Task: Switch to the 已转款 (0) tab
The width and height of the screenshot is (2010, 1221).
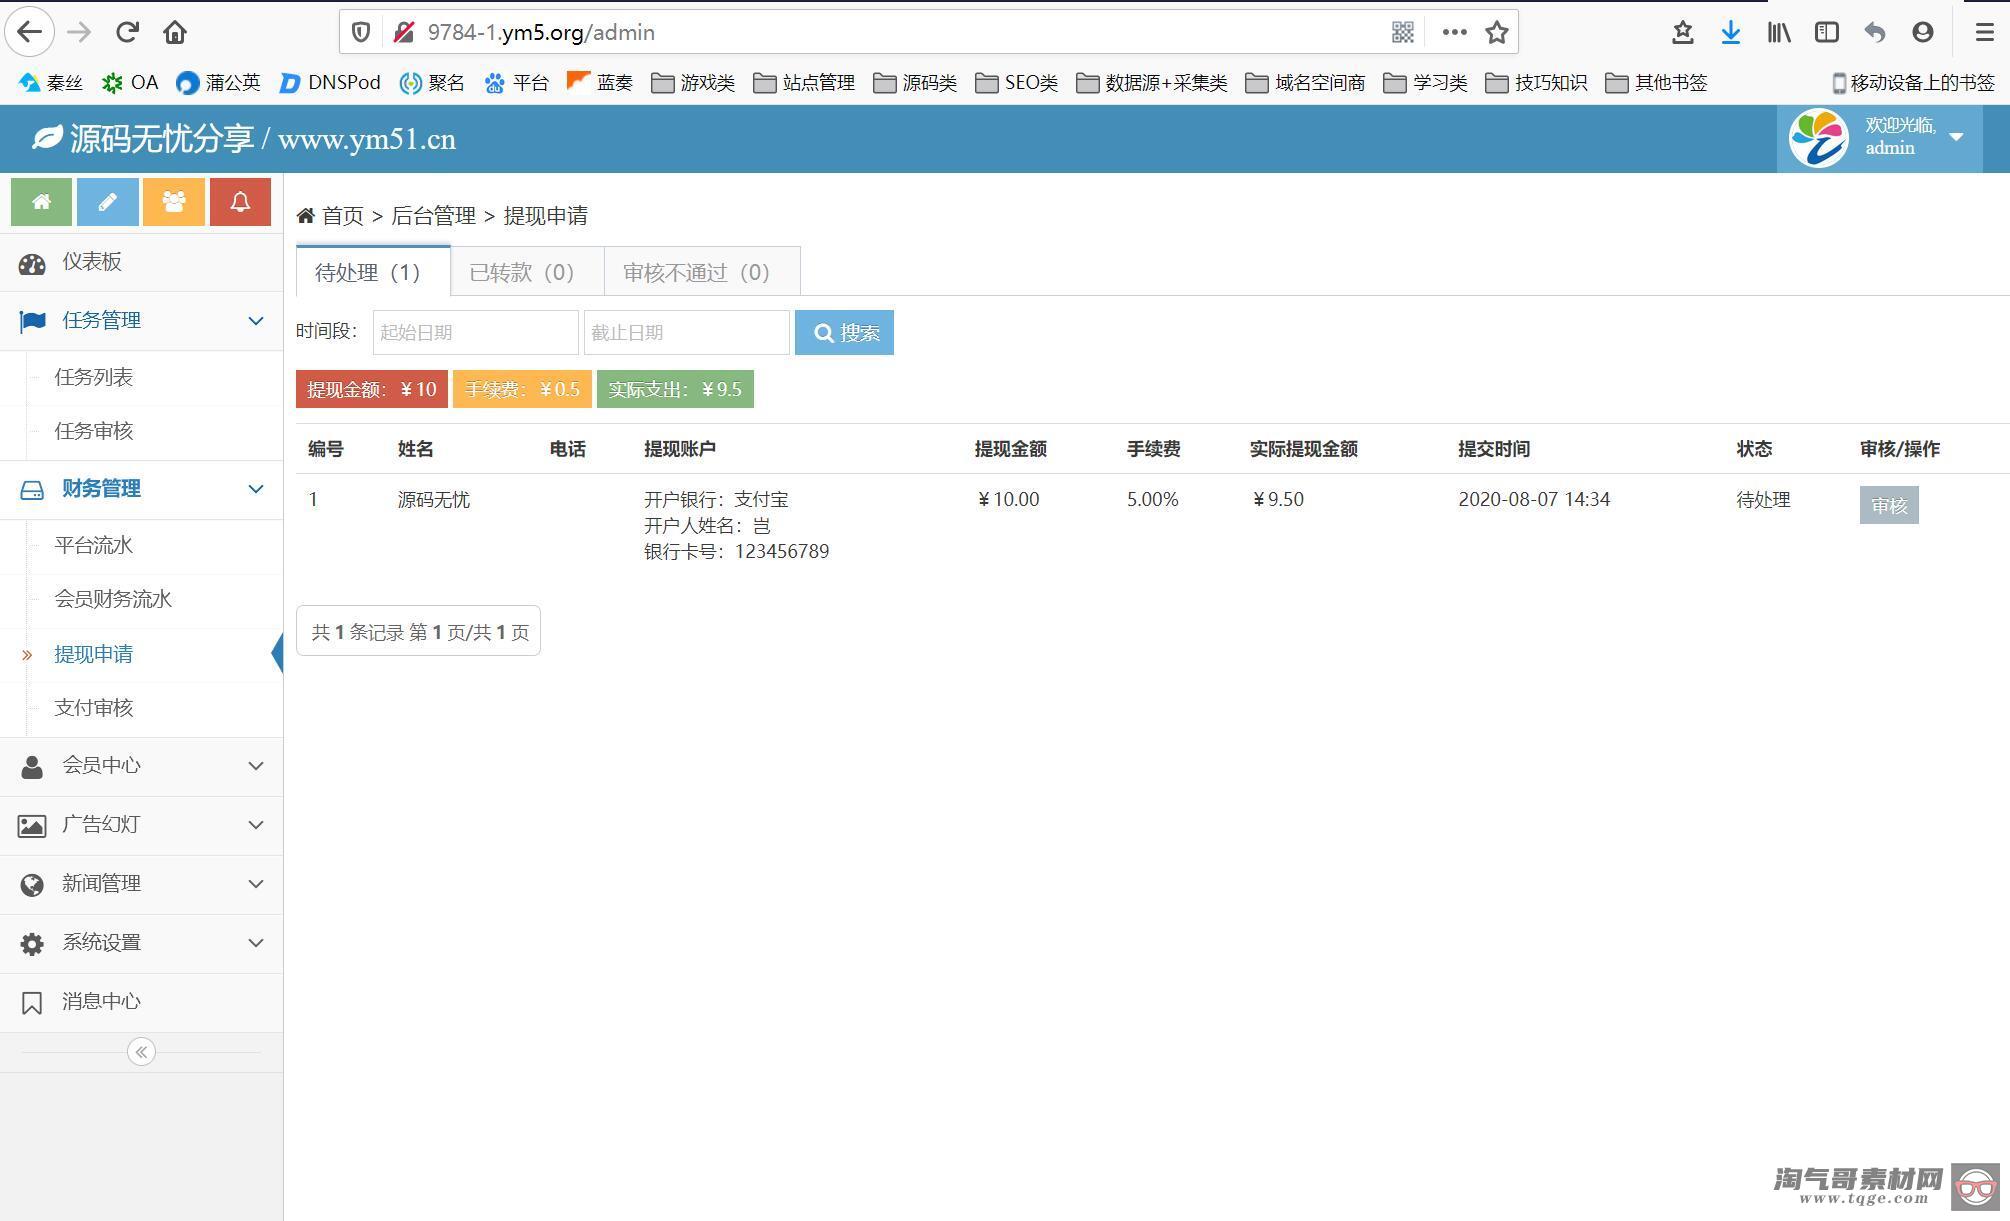Action: 527,272
